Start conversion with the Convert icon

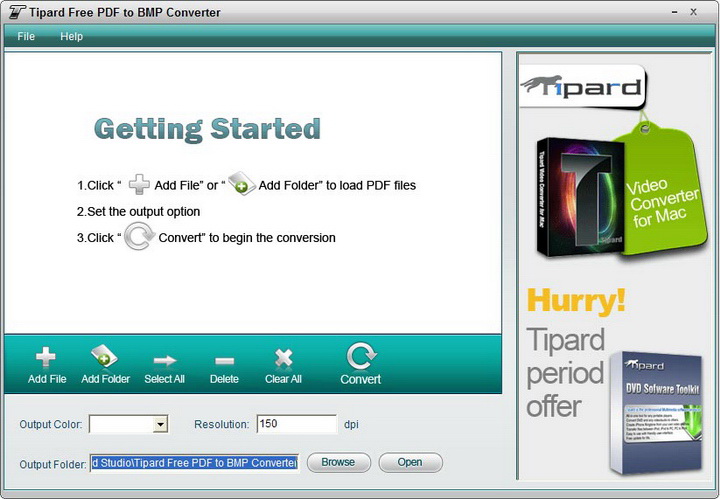[361, 356]
